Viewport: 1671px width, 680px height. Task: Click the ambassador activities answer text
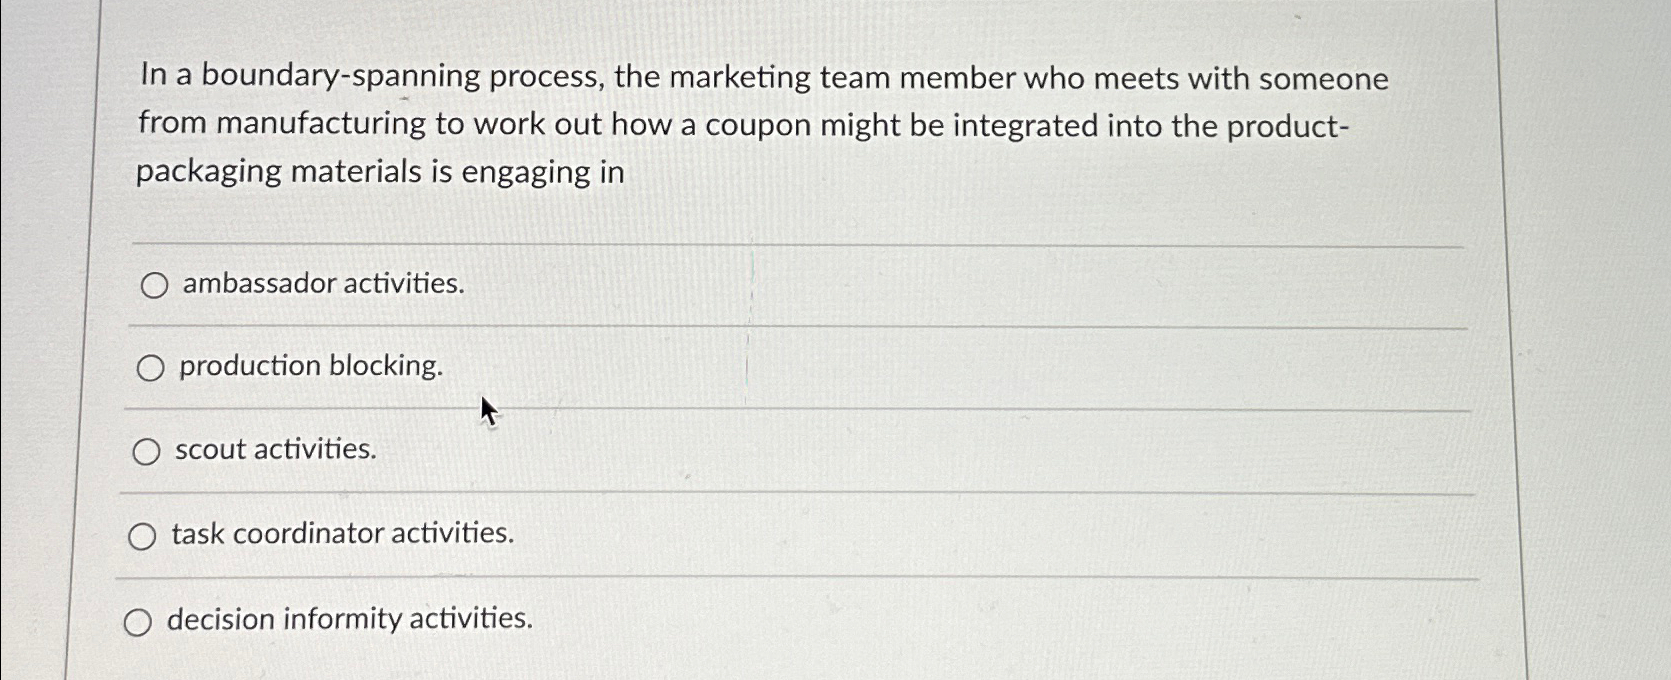(x=321, y=284)
